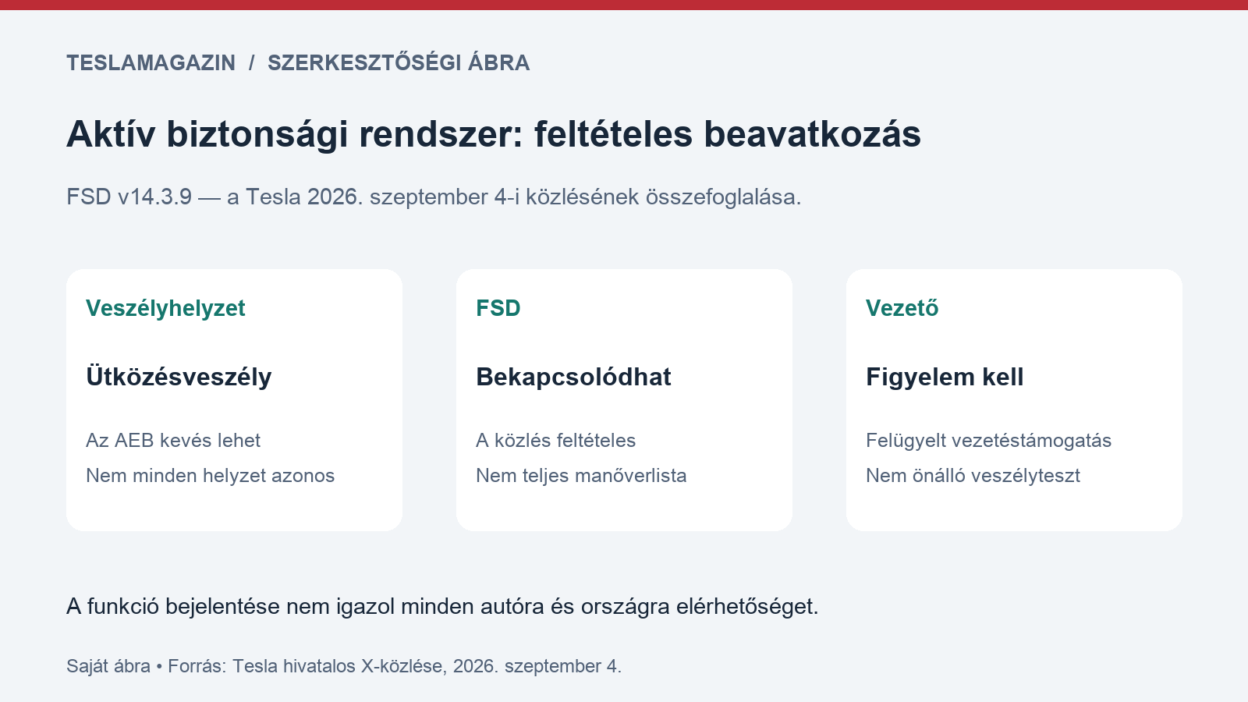Click the line 'Felügyelt vezetéstámogatás'
Viewport: 1248px width, 702px height.
coord(989,440)
